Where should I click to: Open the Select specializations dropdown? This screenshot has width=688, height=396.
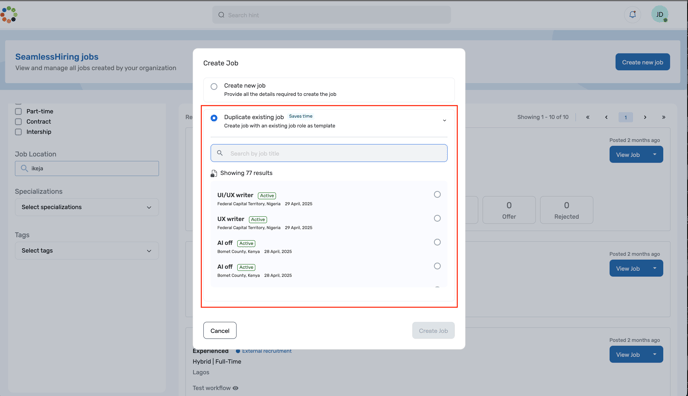tap(87, 207)
